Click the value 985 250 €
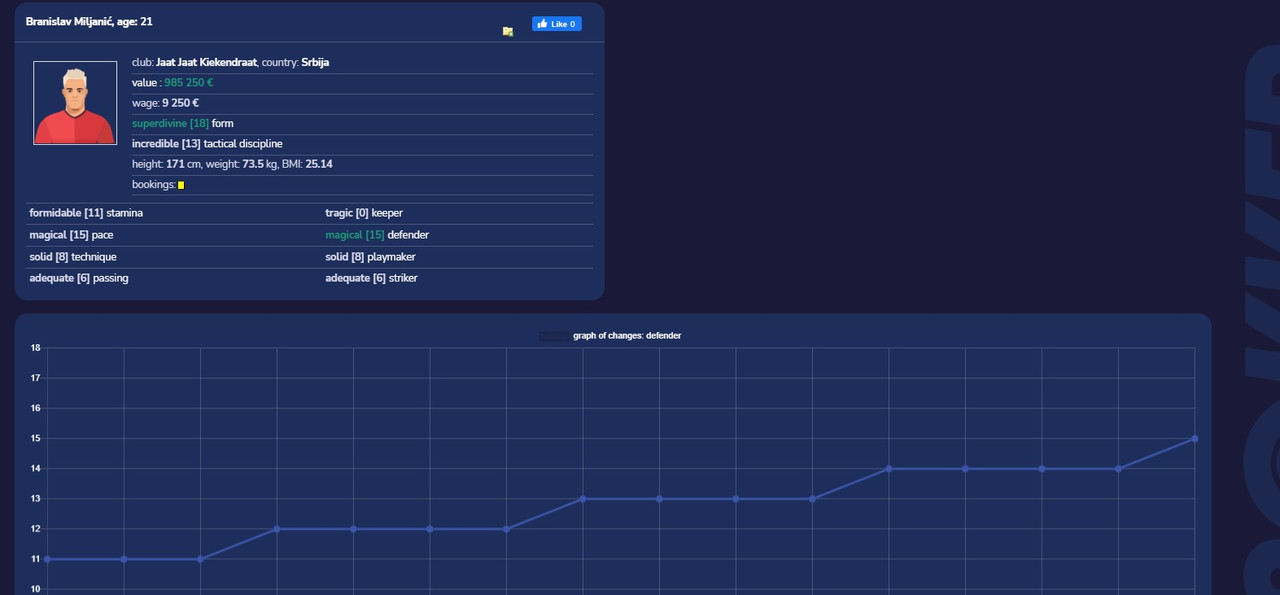1280x595 pixels. (188, 83)
